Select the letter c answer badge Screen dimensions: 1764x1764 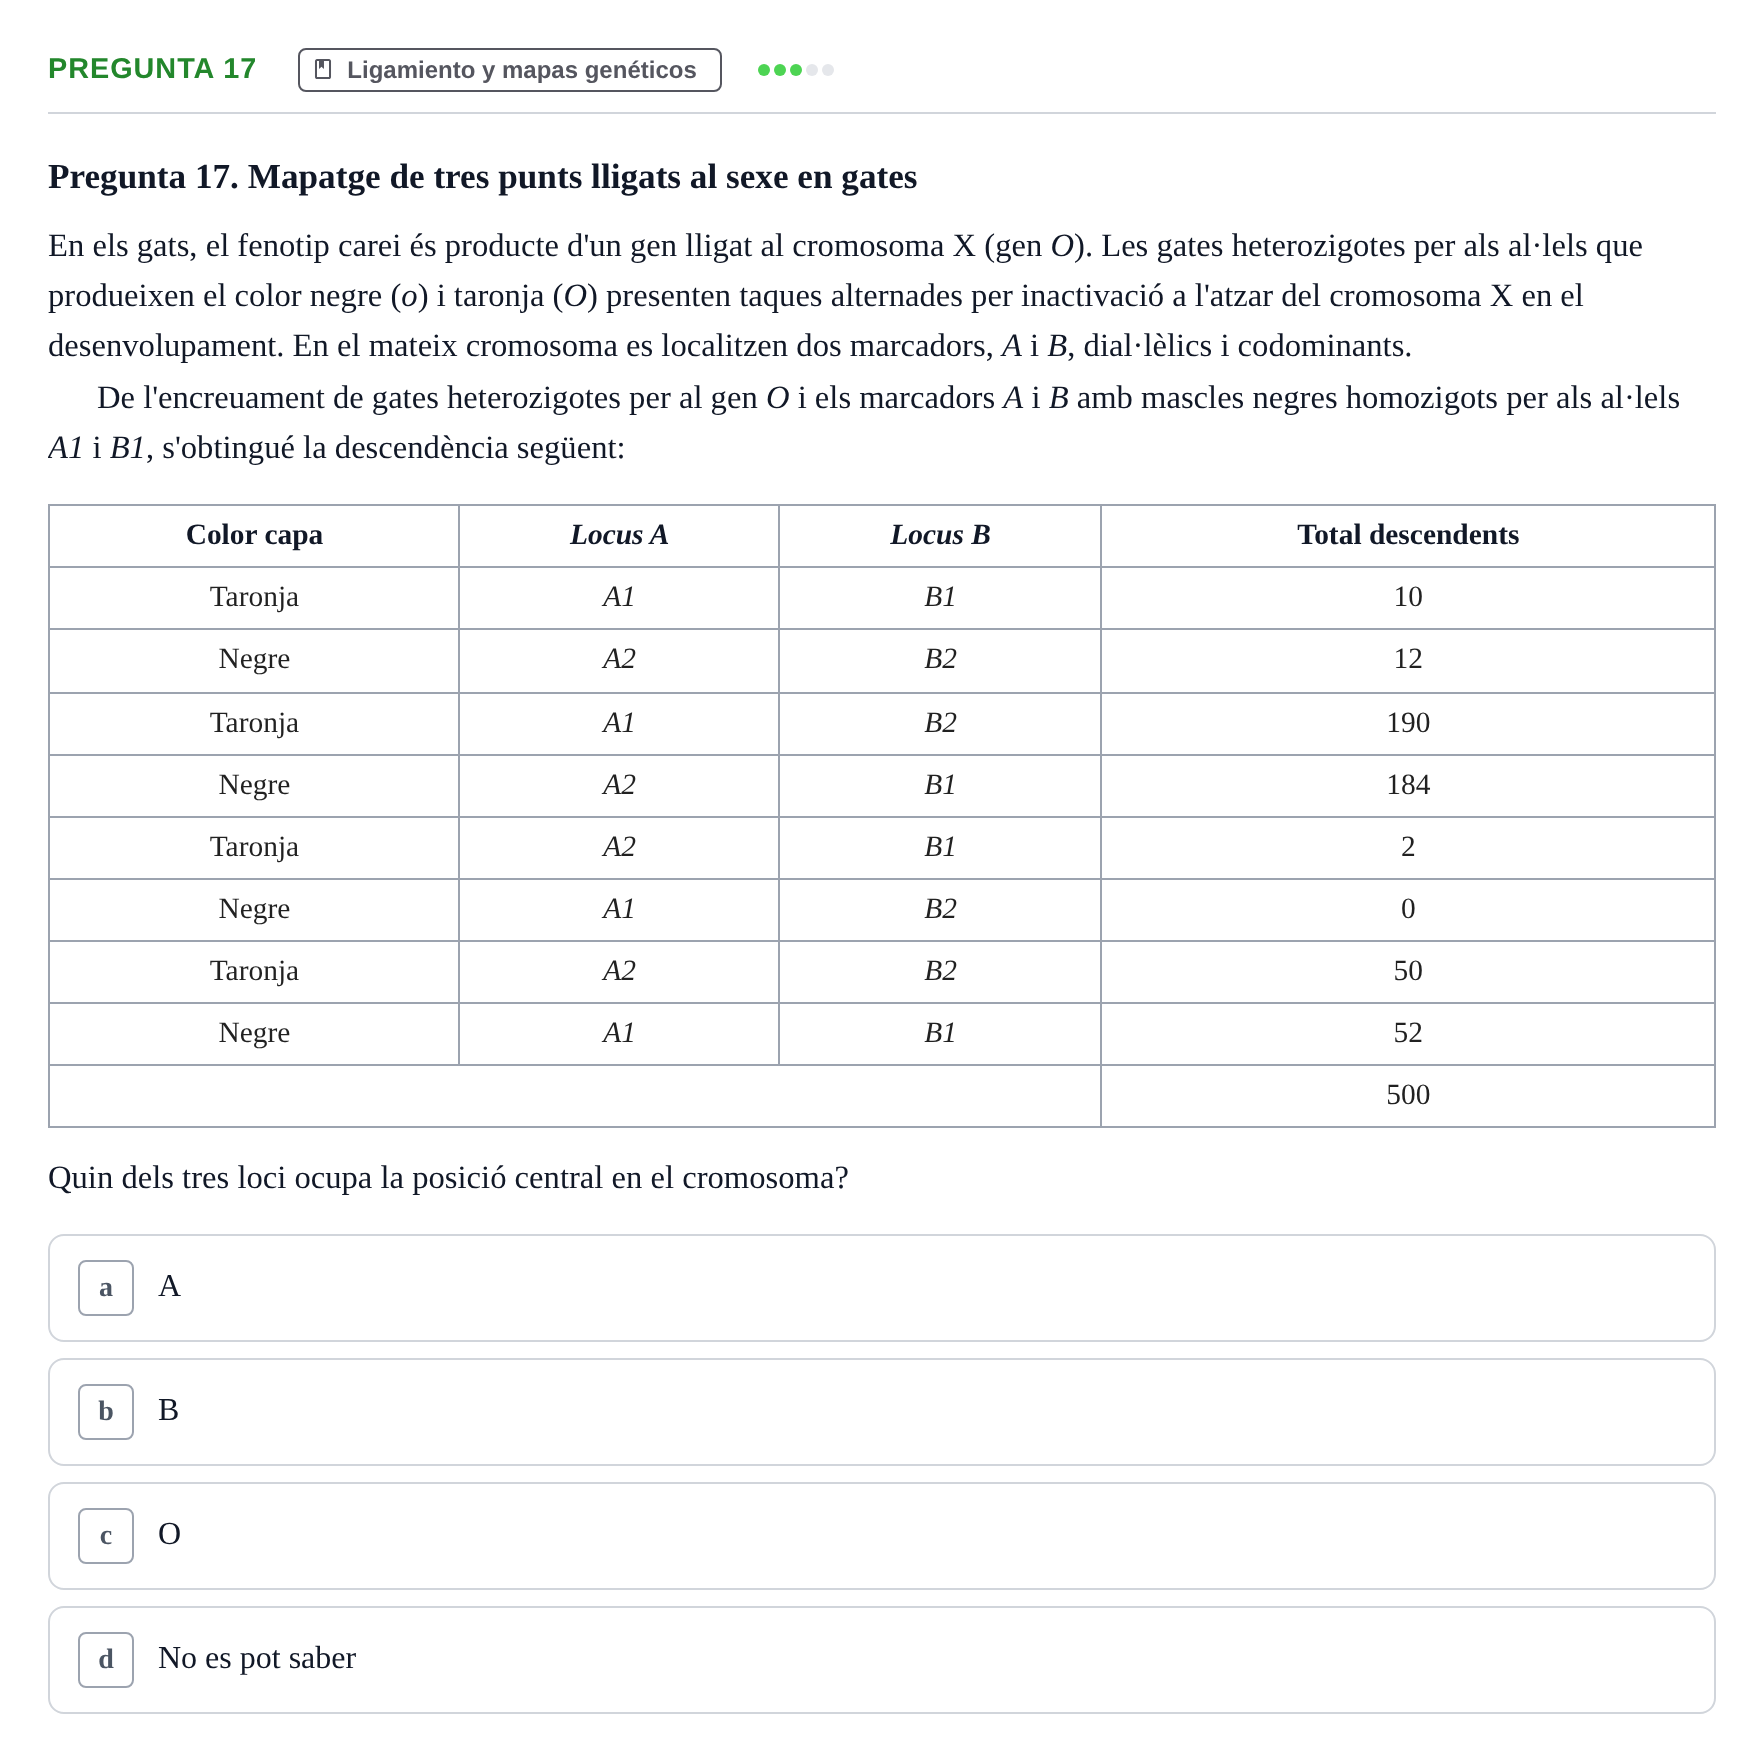click(x=106, y=1536)
